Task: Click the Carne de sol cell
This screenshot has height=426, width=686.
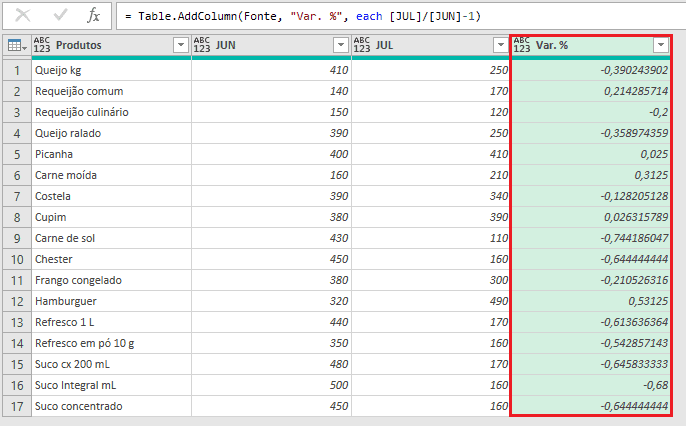Action: coord(112,238)
